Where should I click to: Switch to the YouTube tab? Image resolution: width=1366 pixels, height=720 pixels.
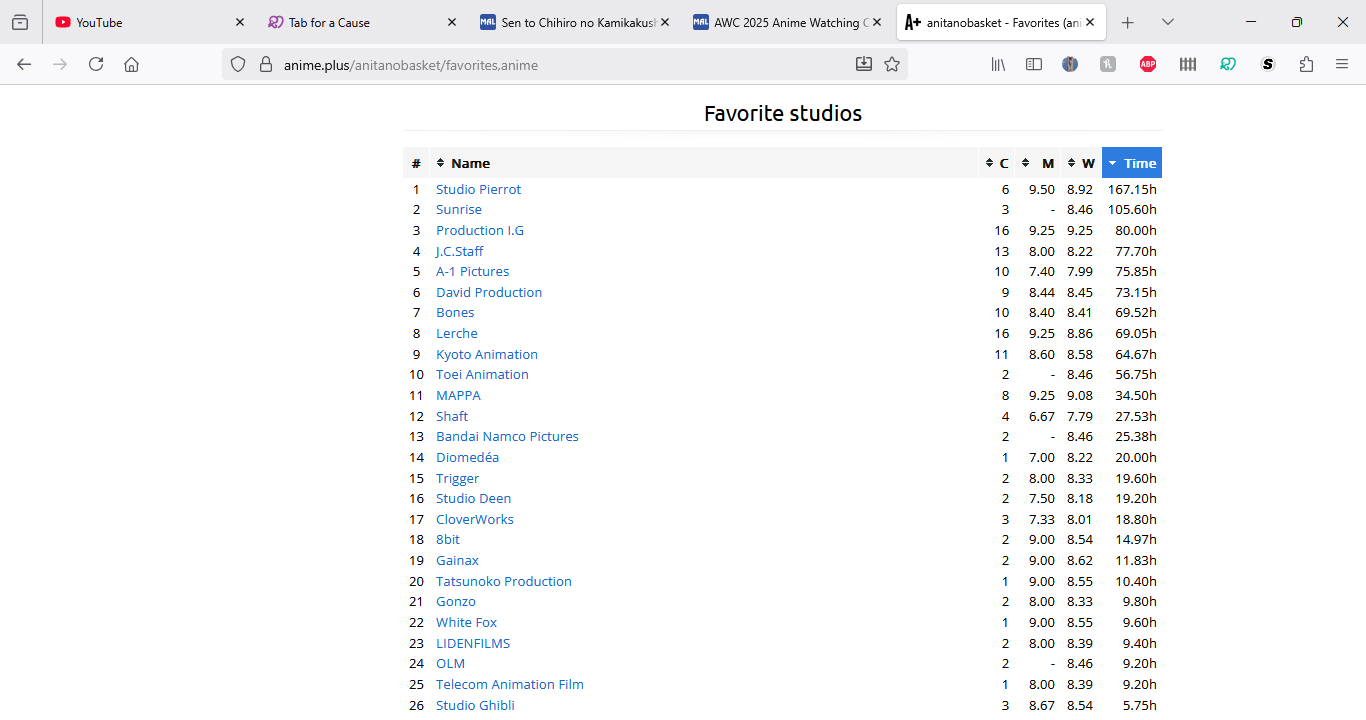[x=140, y=22]
